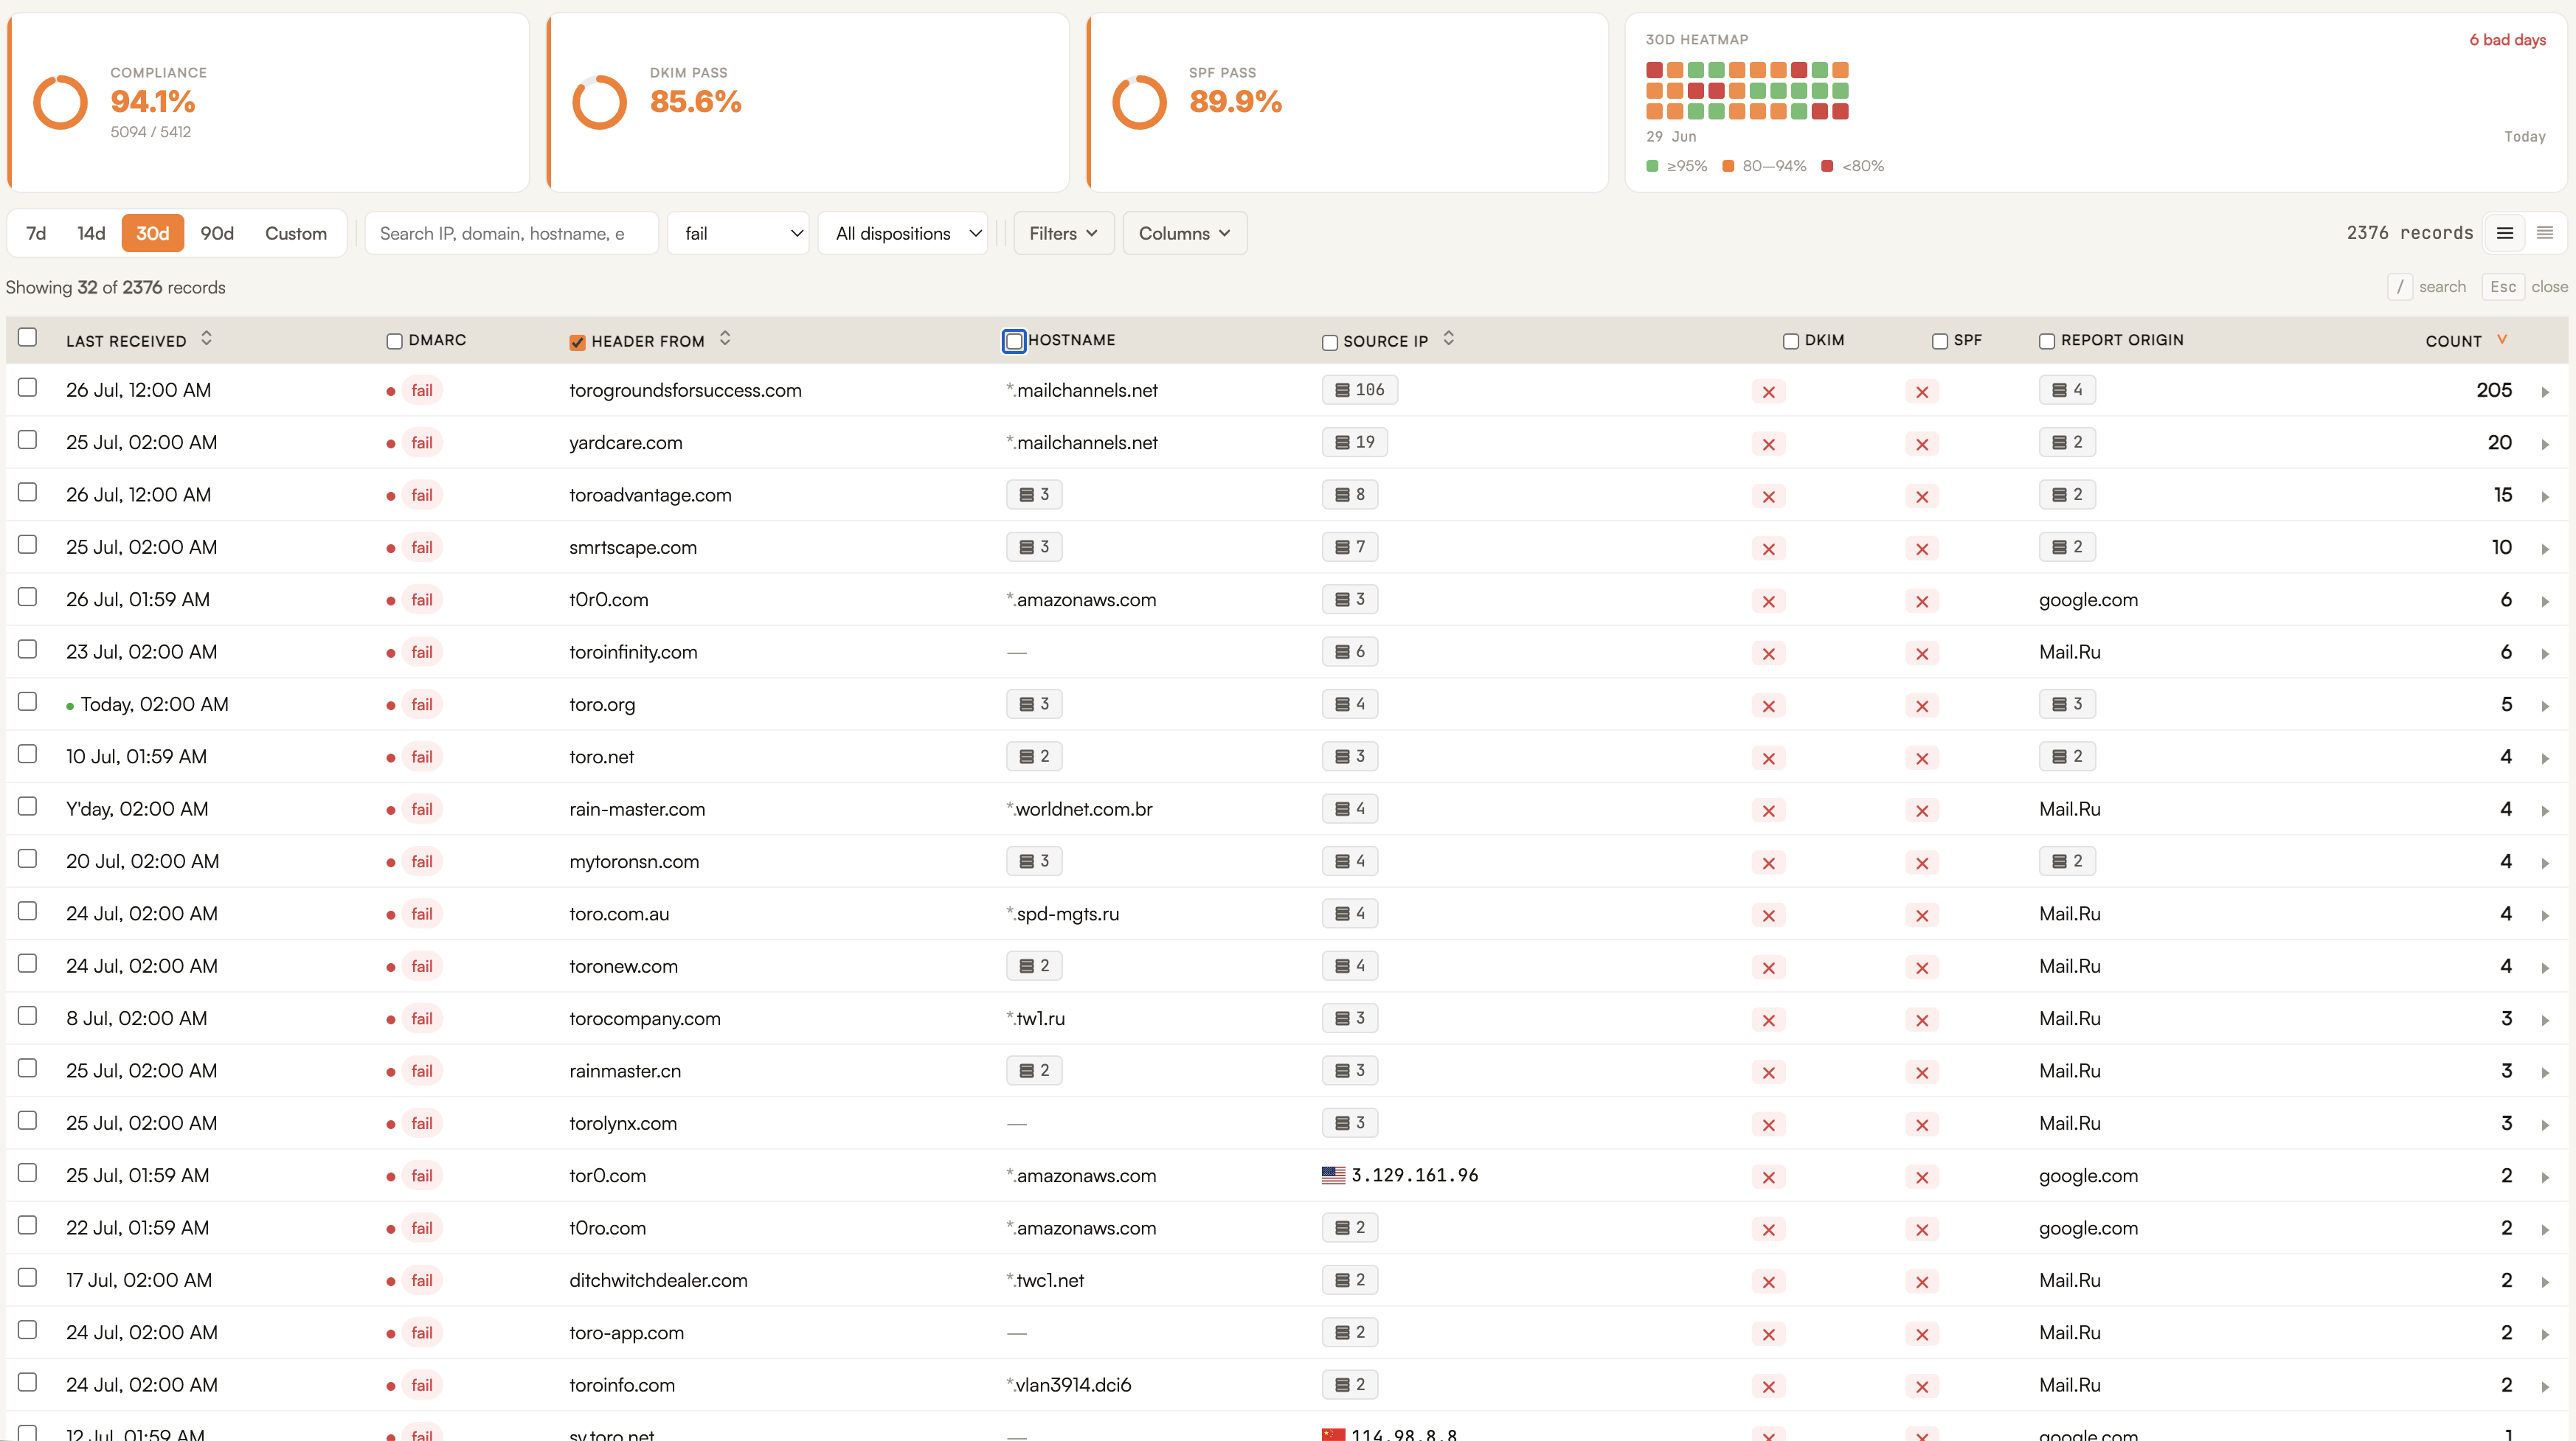The height and width of the screenshot is (1441, 2576).
Task: Select the torogroundsforsuccess.com row checkbox
Action: (27, 387)
